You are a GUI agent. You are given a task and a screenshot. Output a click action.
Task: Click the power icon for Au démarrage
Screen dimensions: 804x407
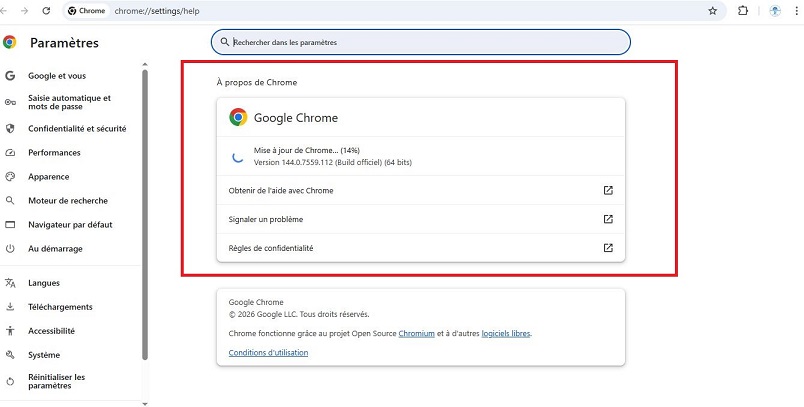(x=10, y=249)
